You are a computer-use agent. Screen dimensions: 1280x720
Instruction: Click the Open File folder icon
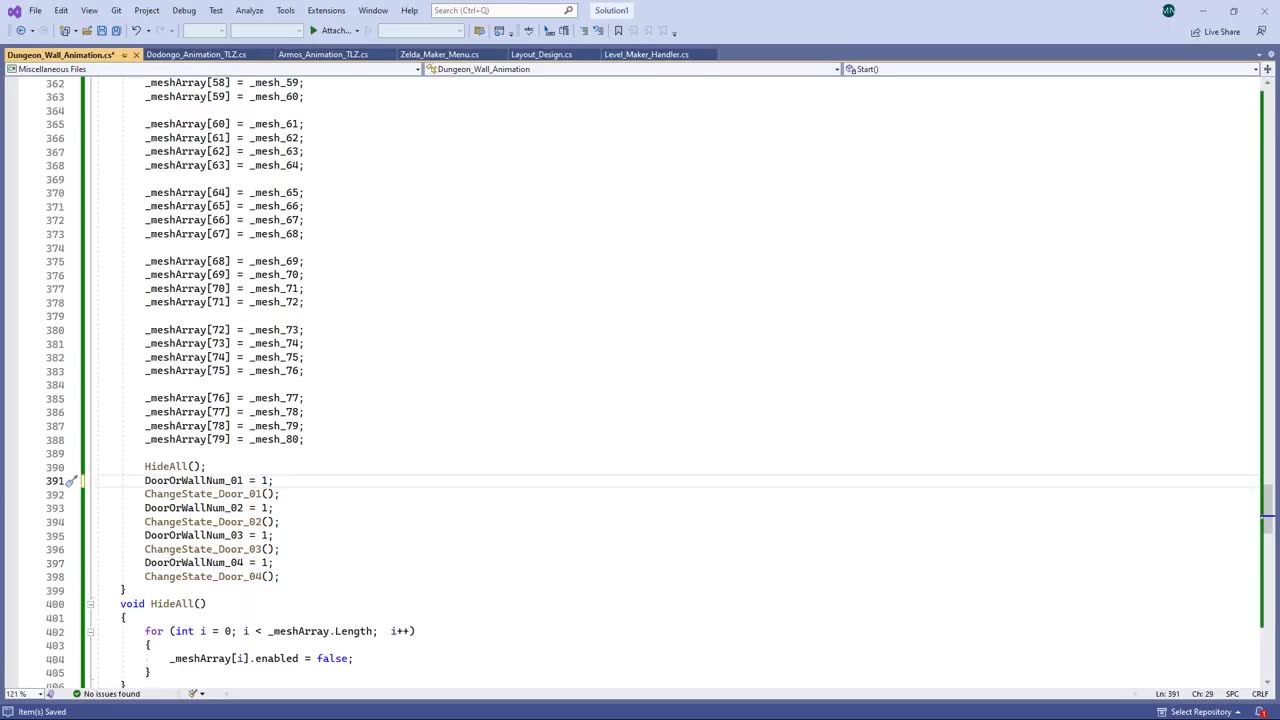point(87,31)
